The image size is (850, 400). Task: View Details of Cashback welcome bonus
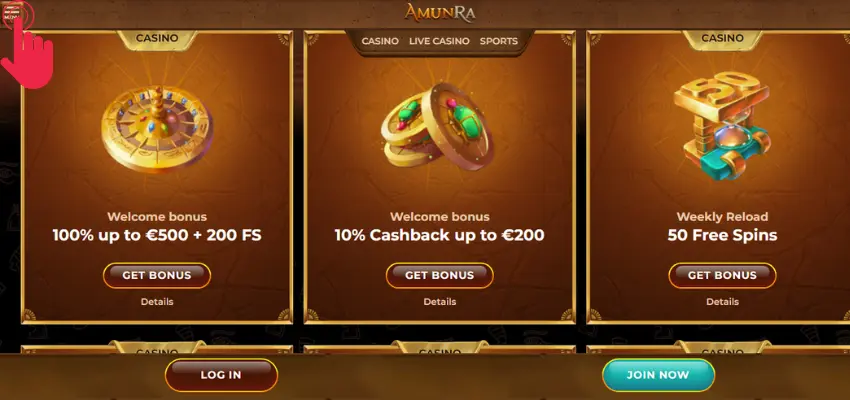(x=440, y=302)
